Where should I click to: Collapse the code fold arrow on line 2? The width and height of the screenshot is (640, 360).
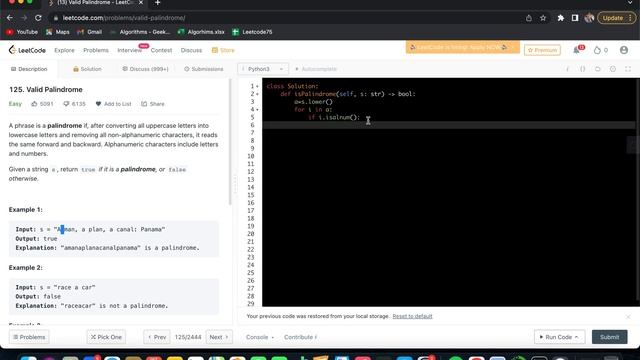(x=257, y=94)
